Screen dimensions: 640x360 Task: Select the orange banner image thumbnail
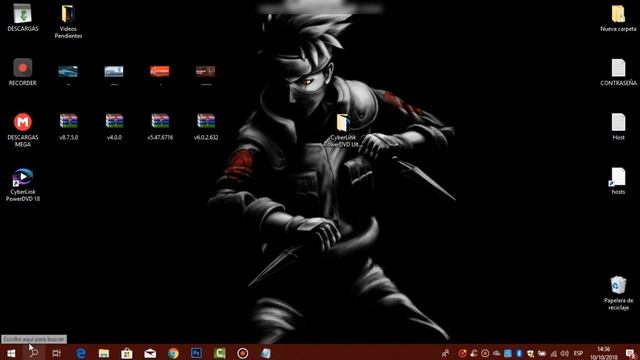point(160,71)
